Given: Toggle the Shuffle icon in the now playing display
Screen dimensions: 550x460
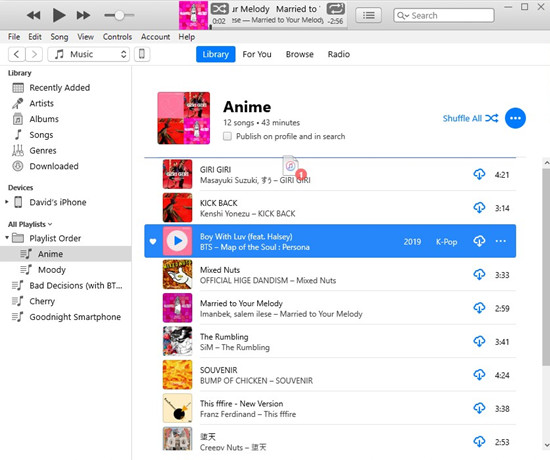Looking at the screenshot, I should pos(220,8).
